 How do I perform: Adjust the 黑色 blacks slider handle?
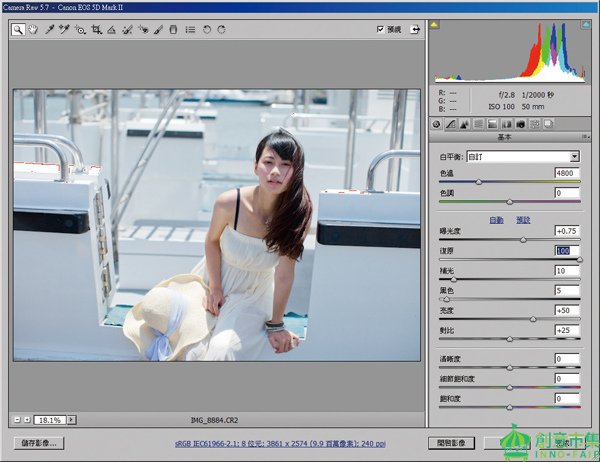[446, 300]
